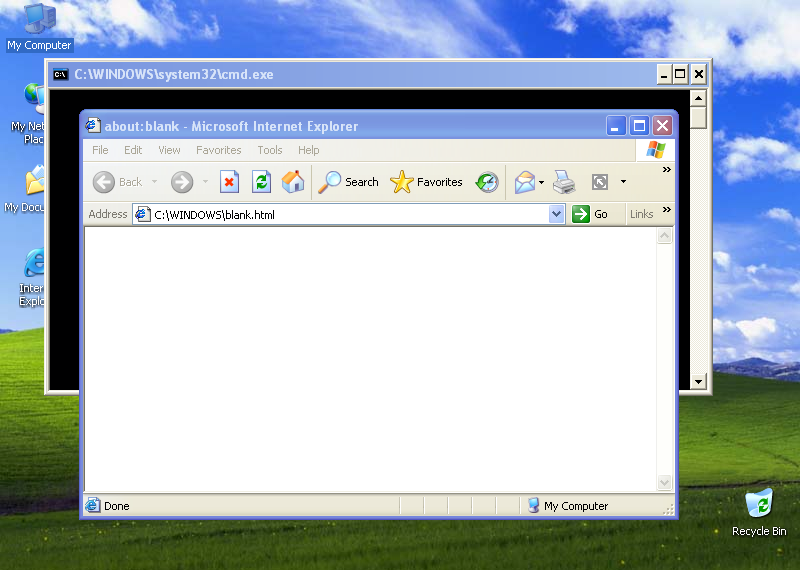
Task: Open the Back button history dropdown arrow
Action: click(x=154, y=182)
